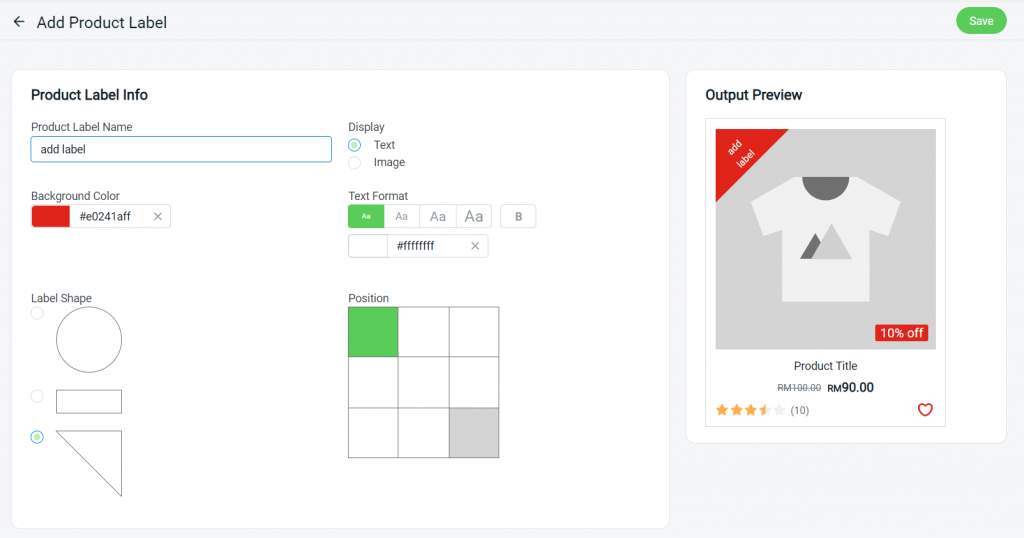This screenshot has width=1024, height=538.
Task: Go back using the left arrow icon
Action: tap(19, 22)
